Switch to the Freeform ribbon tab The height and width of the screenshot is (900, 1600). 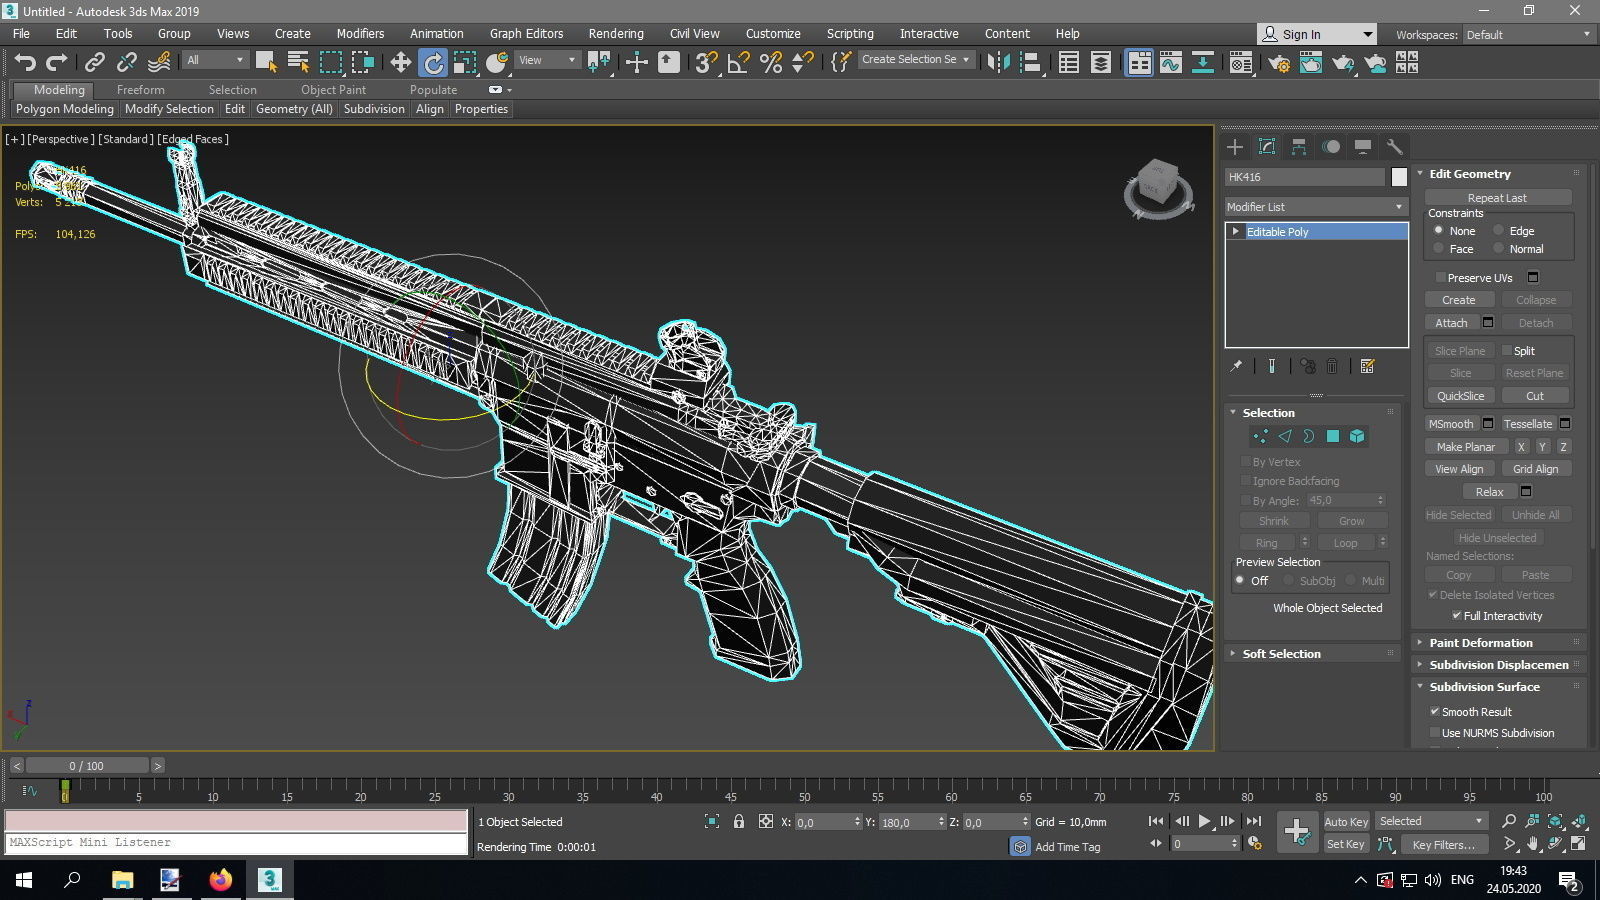(140, 89)
